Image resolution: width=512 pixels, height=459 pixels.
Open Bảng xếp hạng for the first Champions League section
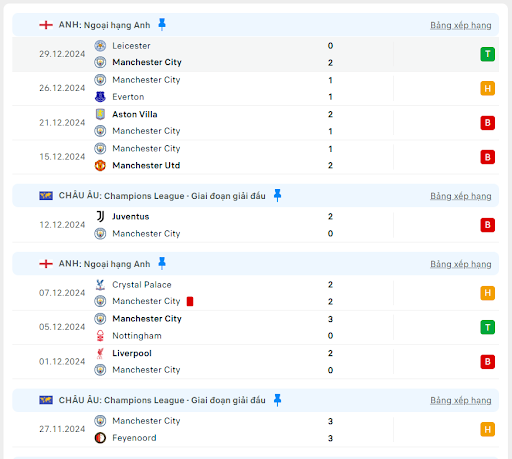coord(461,196)
